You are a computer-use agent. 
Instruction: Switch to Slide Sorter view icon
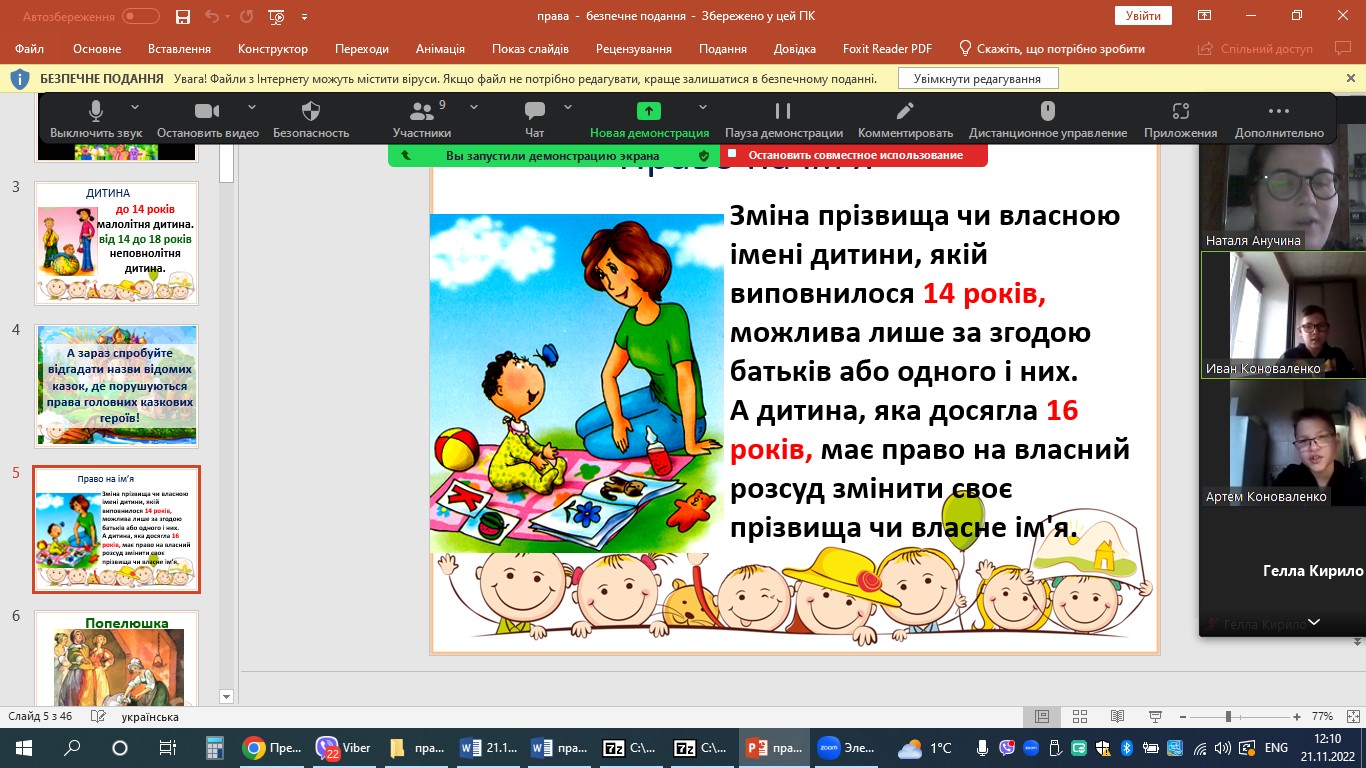[1079, 717]
